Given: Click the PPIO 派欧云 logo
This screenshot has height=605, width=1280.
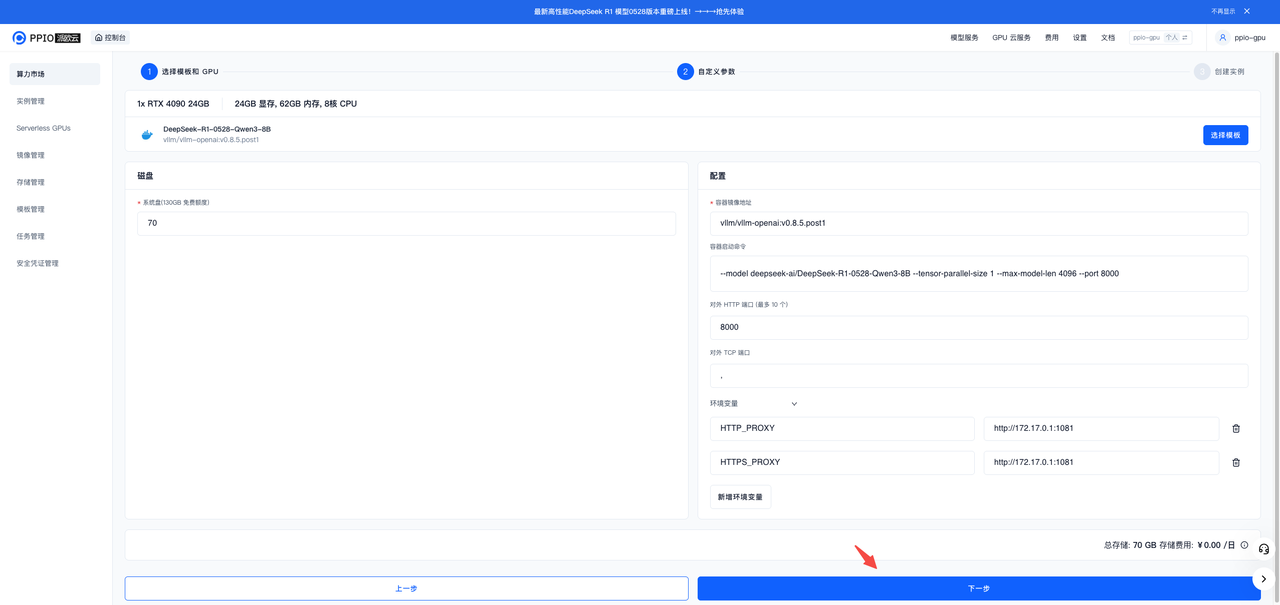Looking at the screenshot, I should (46, 37).
